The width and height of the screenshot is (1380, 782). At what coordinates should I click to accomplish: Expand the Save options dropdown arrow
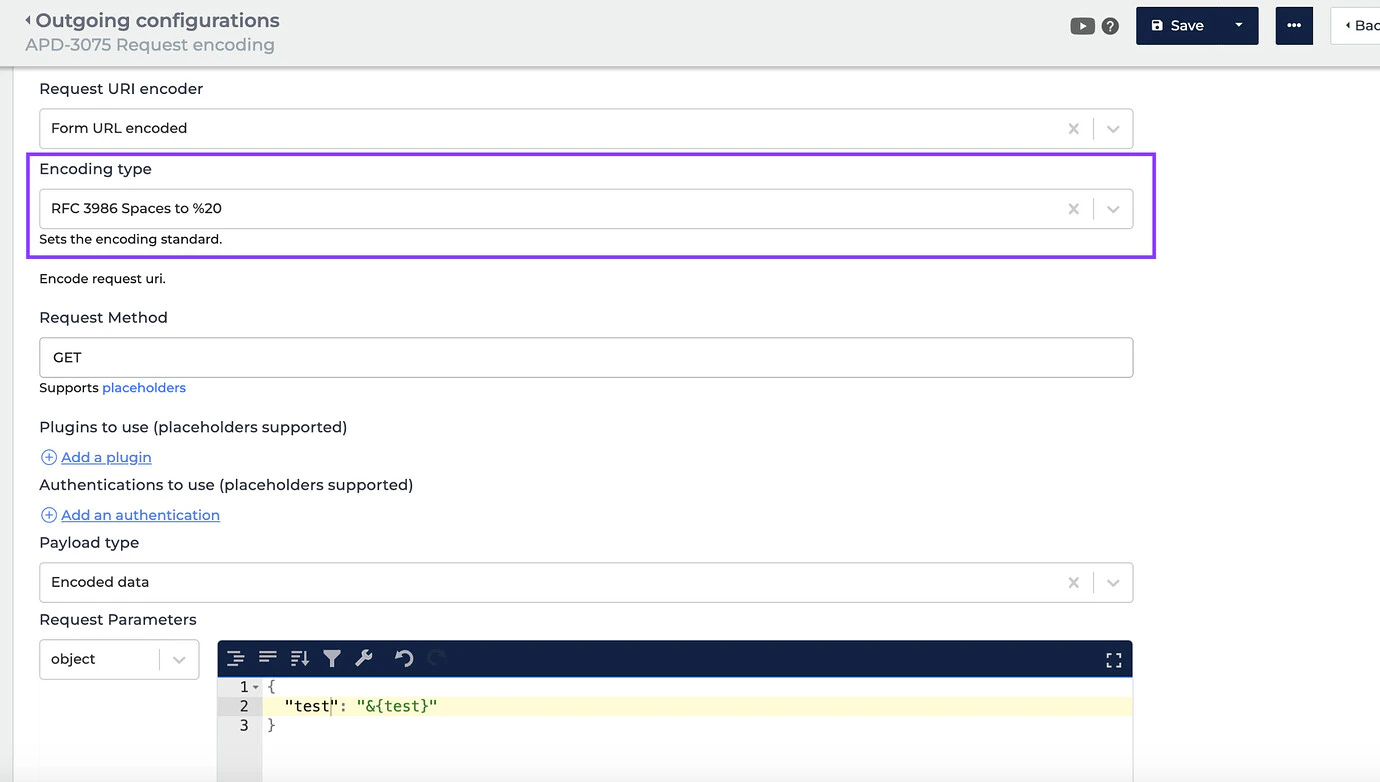click(x=1238, y=25)
